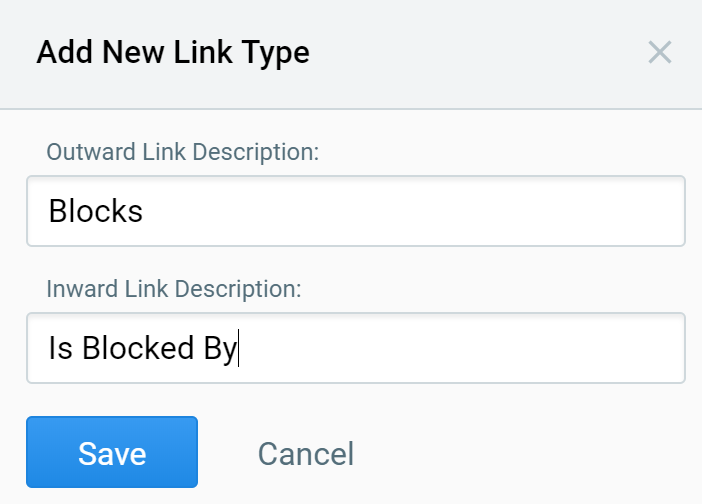Image resolution: width=702 pixels, height=504 pixels.
Task: Click the X icon in dialog header
Action: pos(659,52)
